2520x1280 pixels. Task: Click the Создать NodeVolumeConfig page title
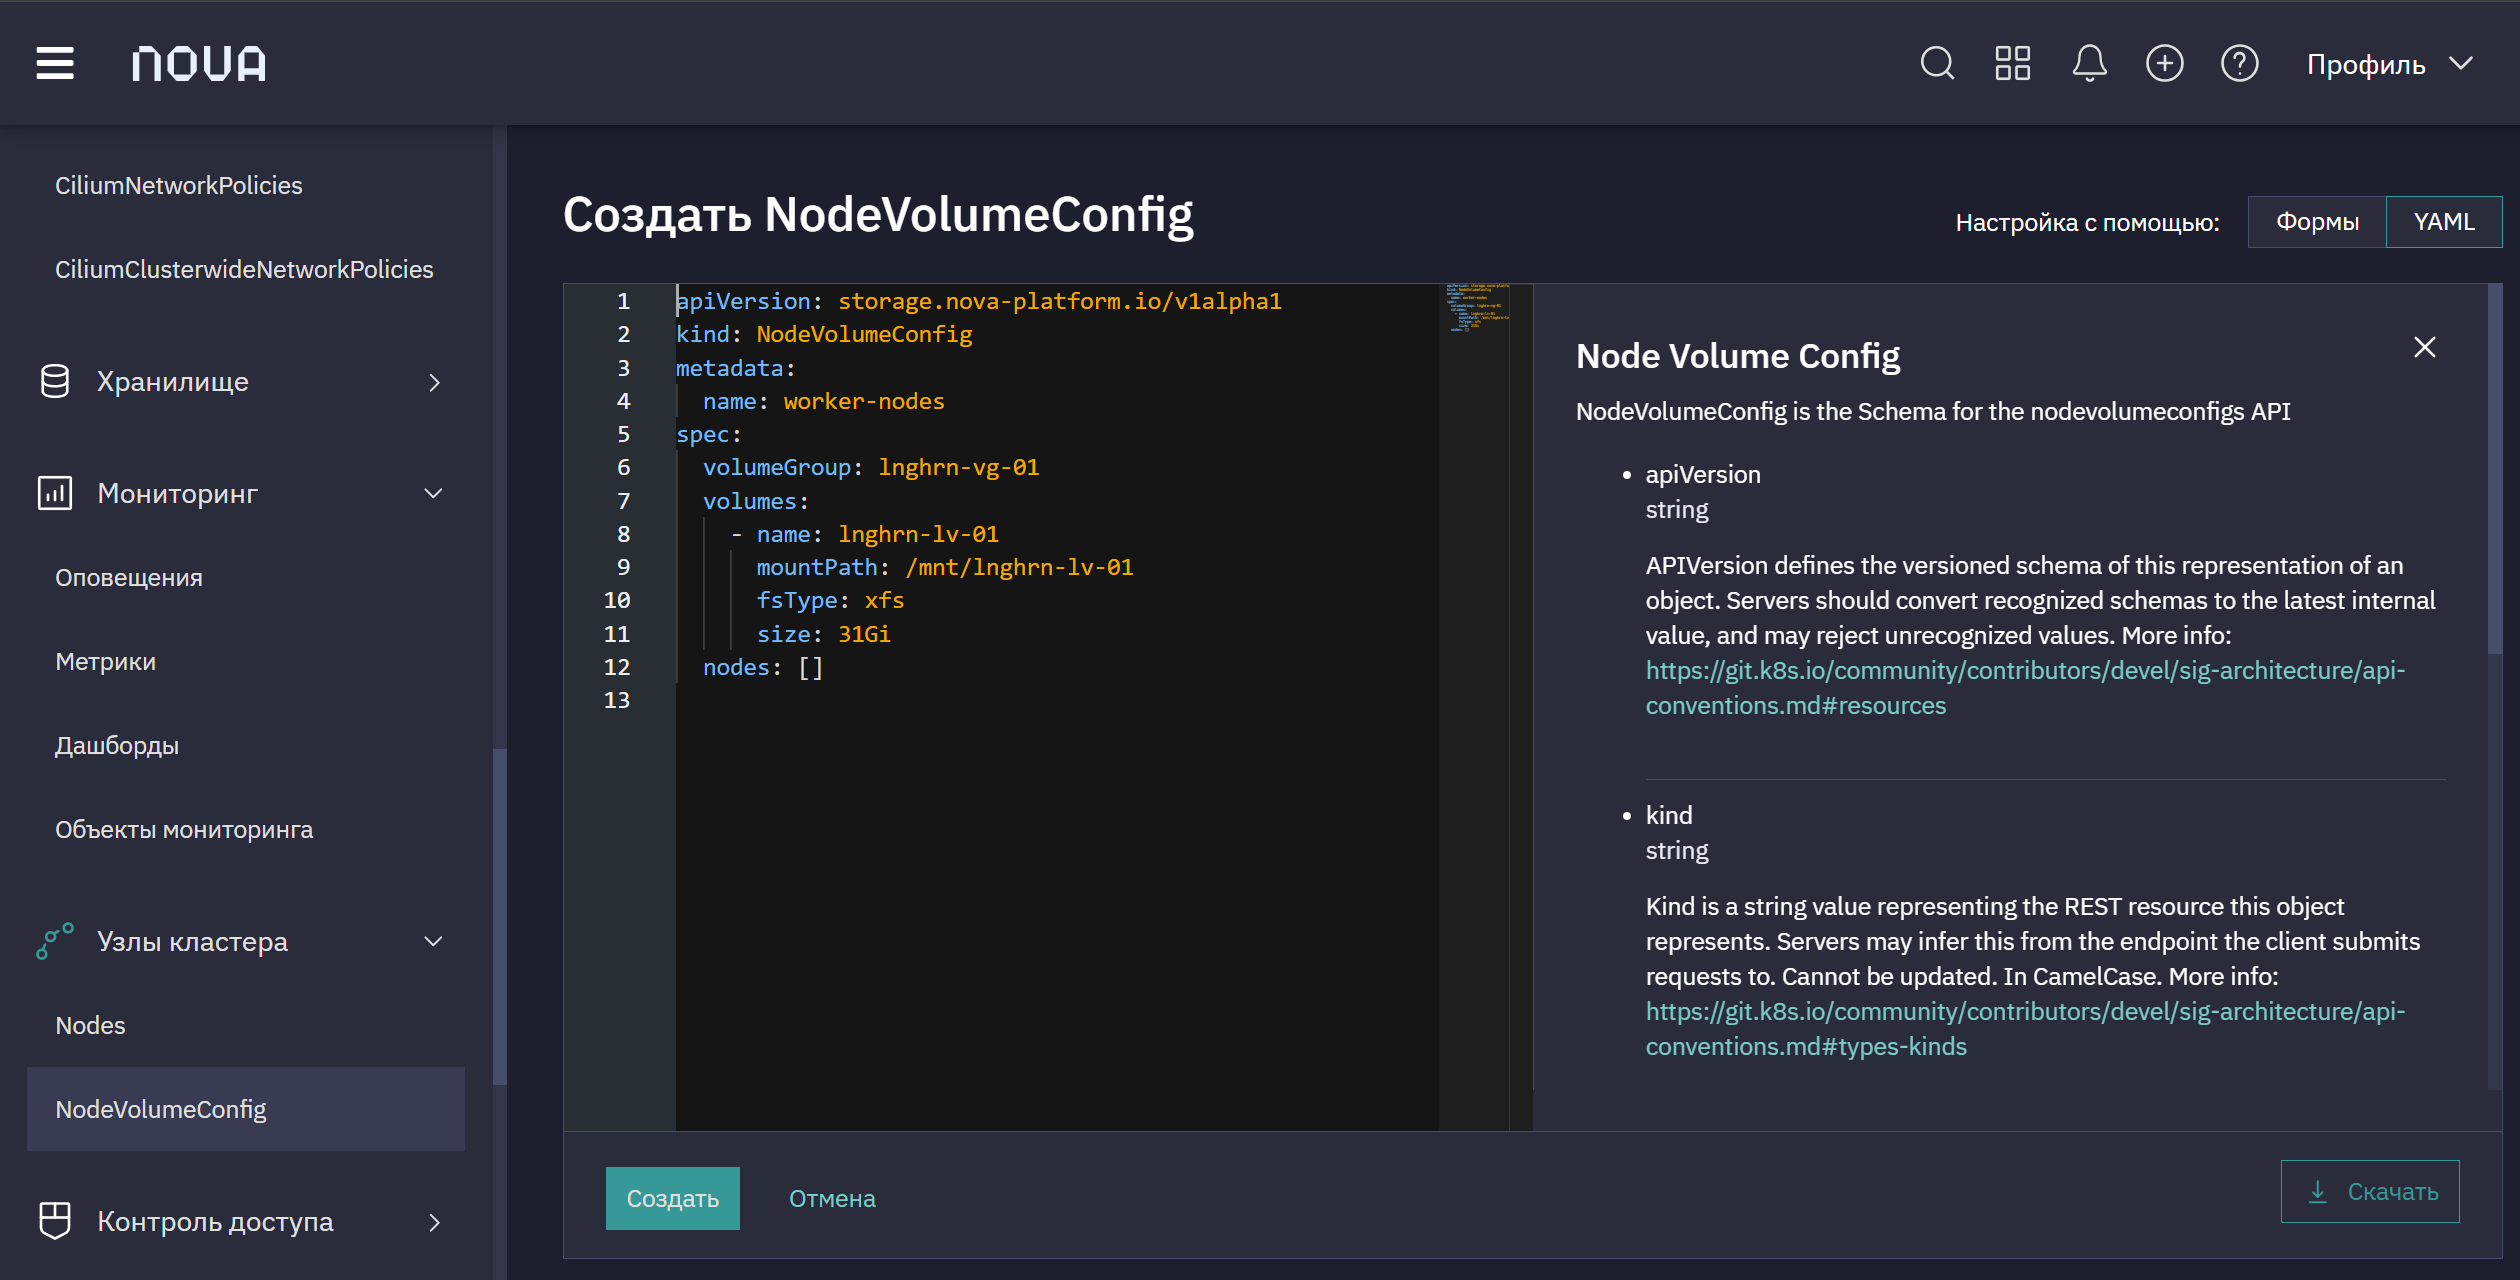pyautogui.click(x=878, y=214)
